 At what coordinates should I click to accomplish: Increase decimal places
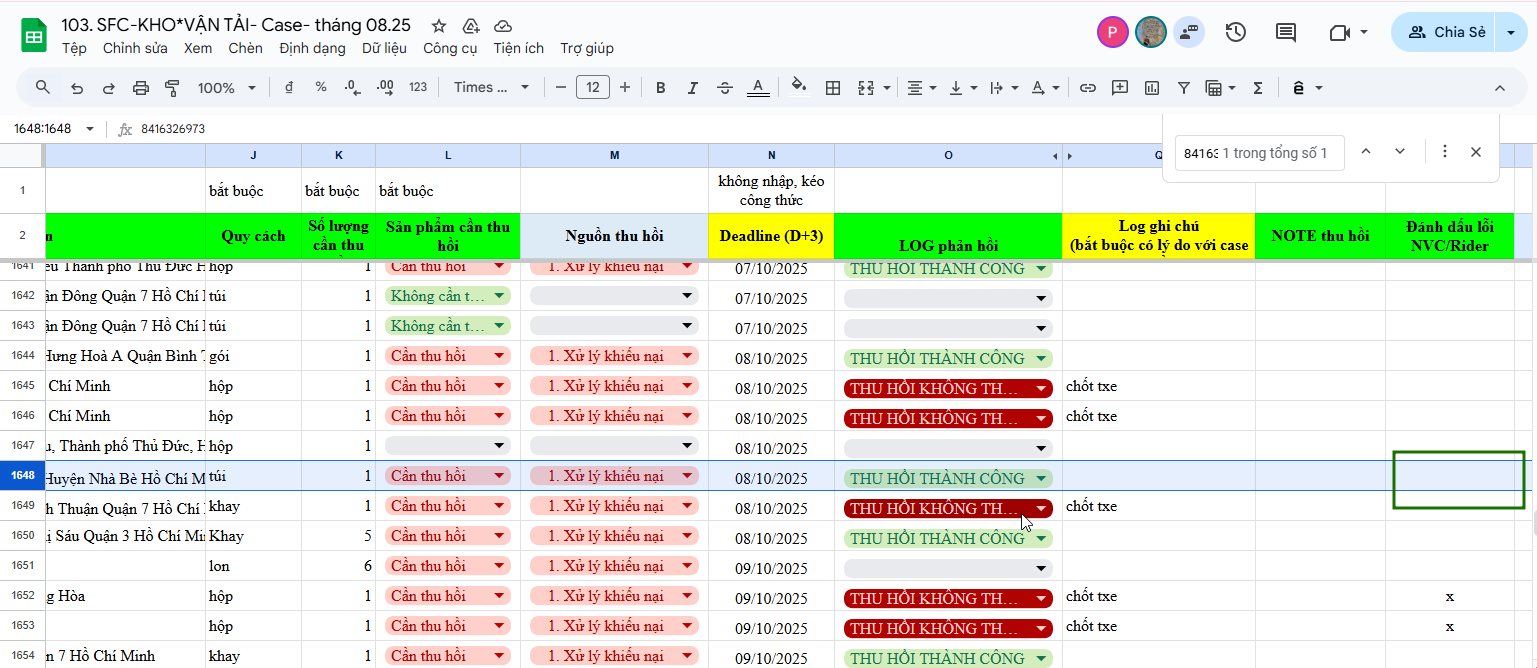click(x=385, y=87)
